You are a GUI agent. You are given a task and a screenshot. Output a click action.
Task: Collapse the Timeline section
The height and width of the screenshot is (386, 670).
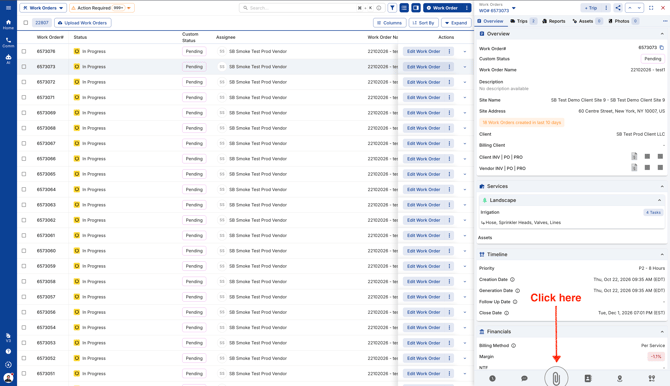[662, 254]
